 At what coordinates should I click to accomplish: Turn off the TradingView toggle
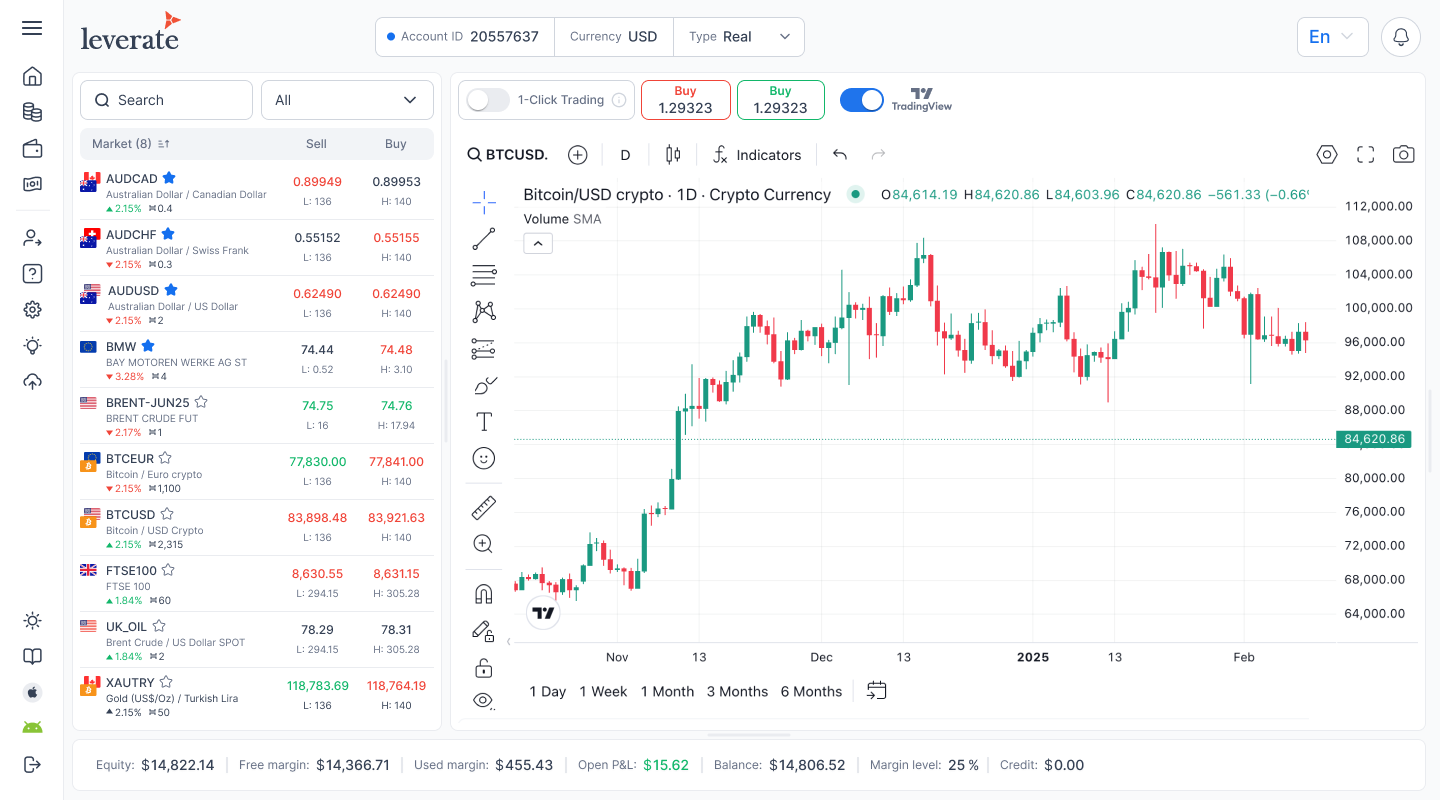coord(861,100)
